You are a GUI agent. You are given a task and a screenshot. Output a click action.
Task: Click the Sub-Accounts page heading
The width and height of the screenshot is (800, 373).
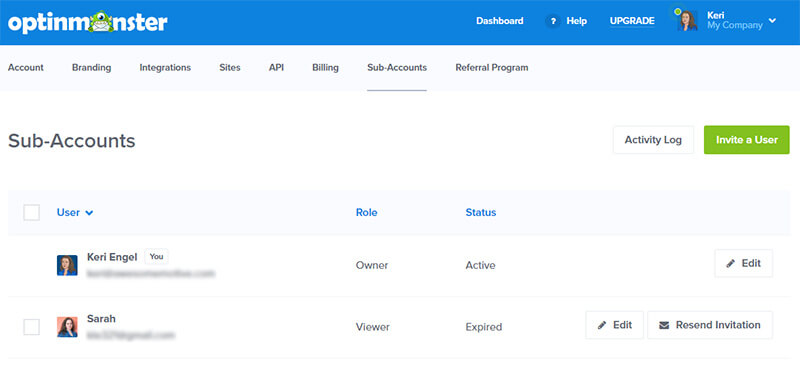71,141
